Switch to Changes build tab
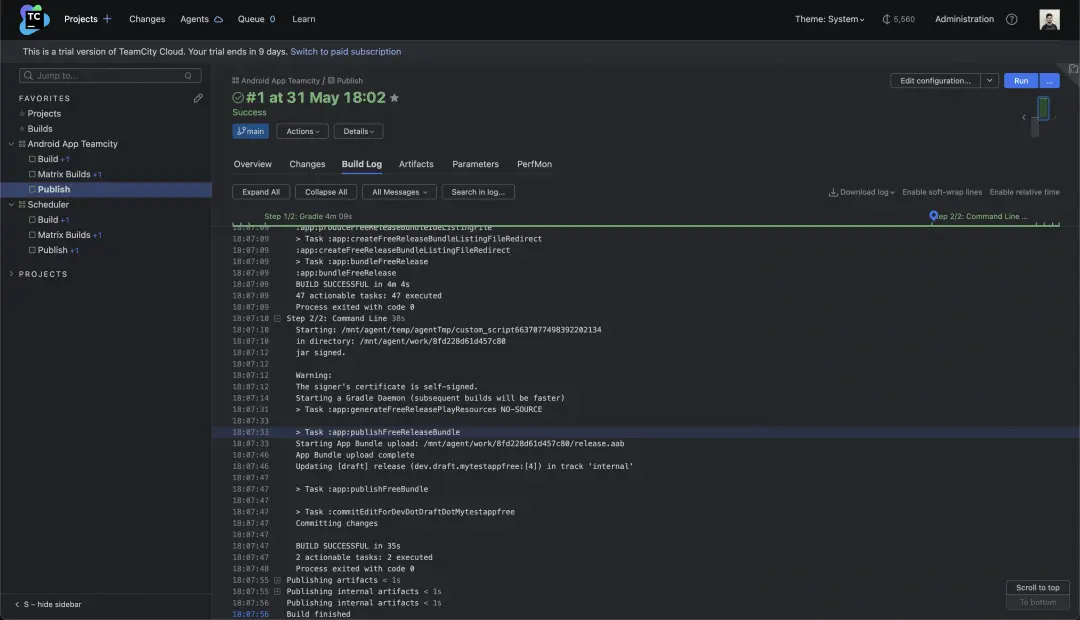The height and width of the screenshot is (620, 1080). point(307,164)
